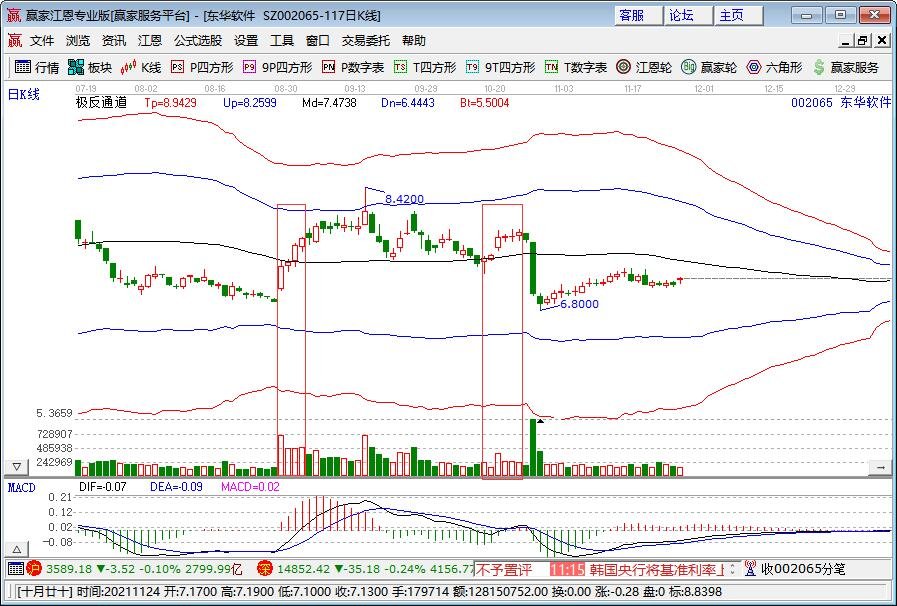This screenshot has height=606, width=897.
Task: Click the app icon in the title bar
Action: pyautogui.click(x=13, y=15)
